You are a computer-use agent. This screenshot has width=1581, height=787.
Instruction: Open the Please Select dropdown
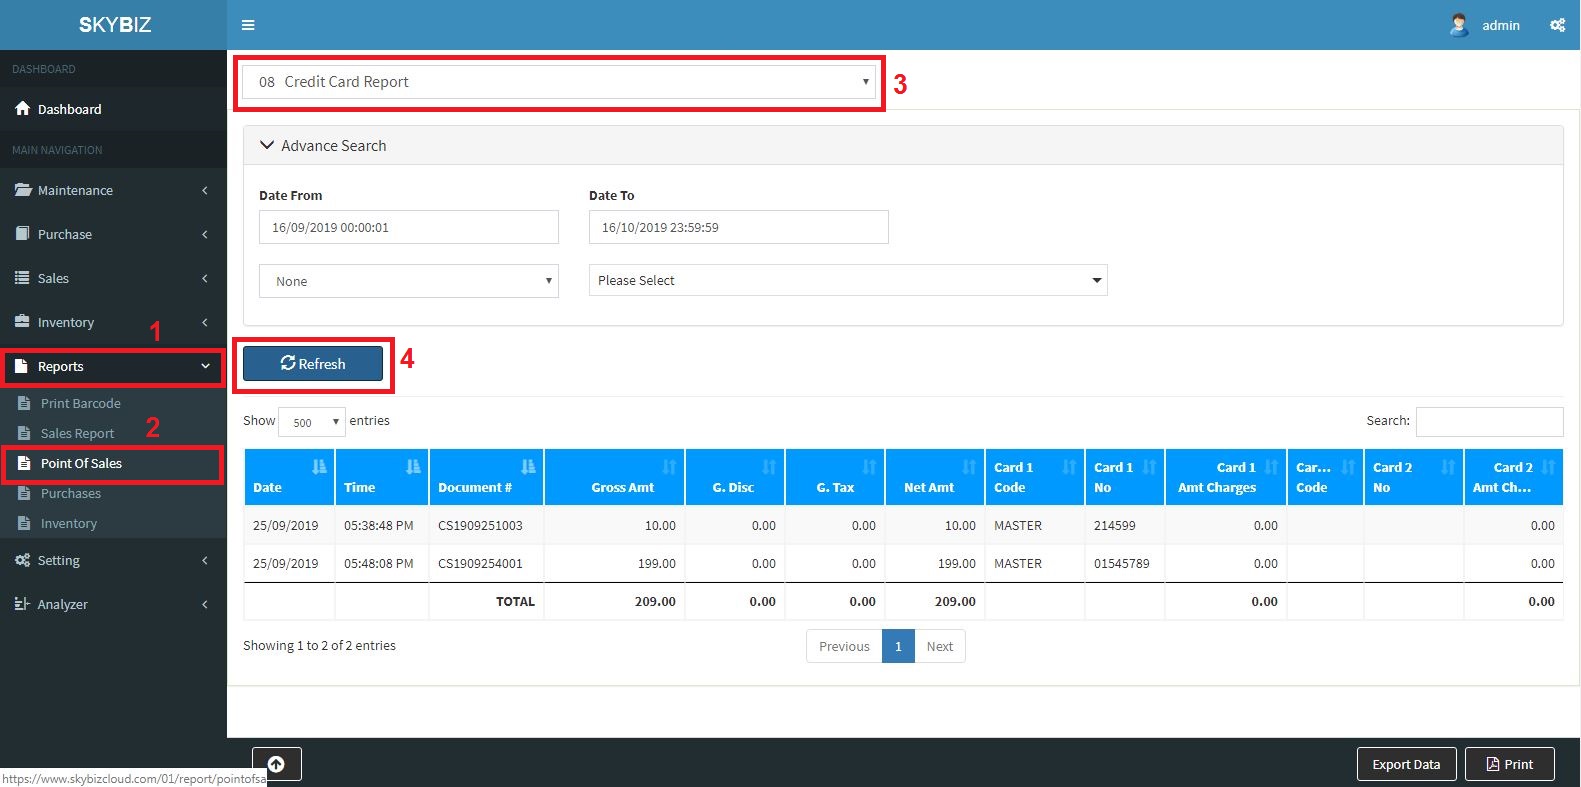point(847,281)
